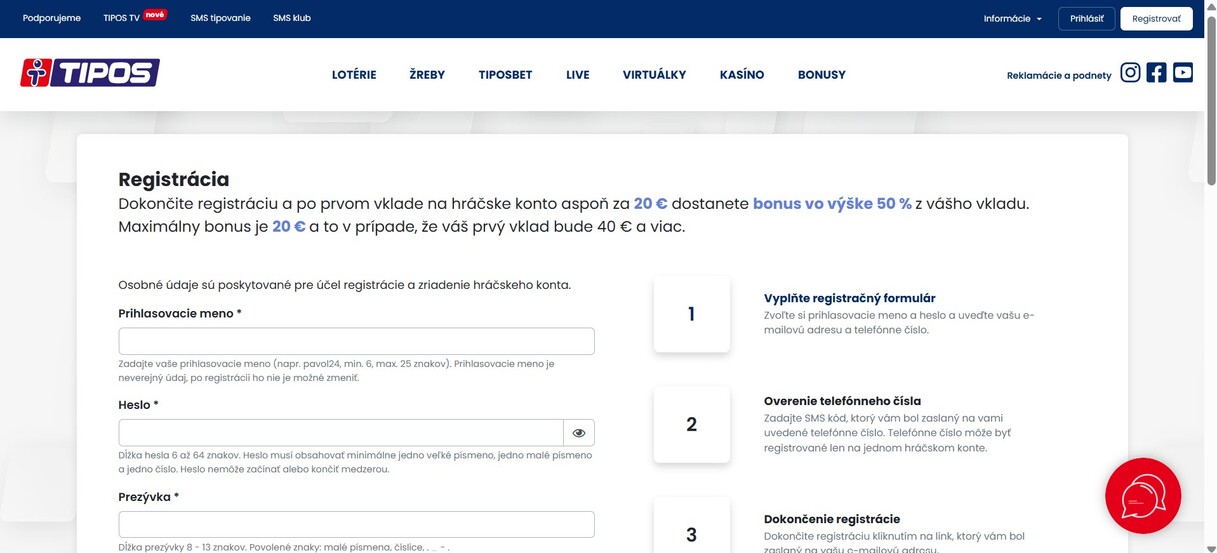The width and height of the screenshot is (1217, 553).
Task: Select the LIVE menu item
Action: coord(577,75)
